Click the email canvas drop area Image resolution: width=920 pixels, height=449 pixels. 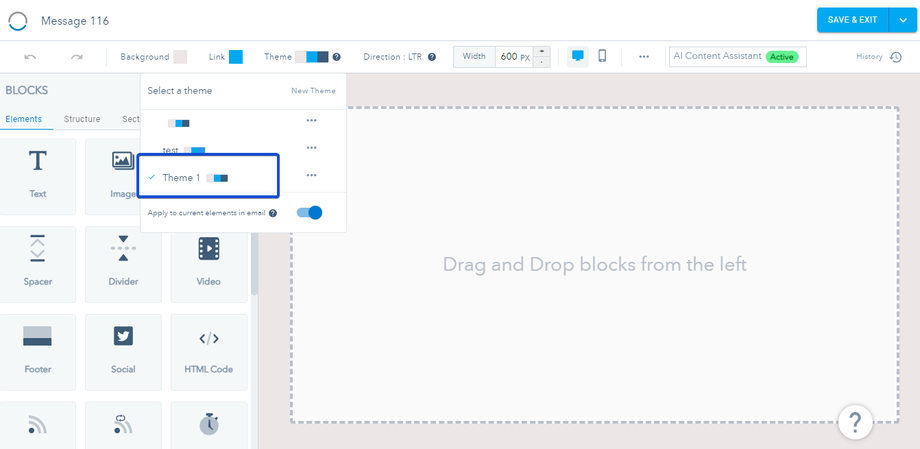(x=594, y=265)
